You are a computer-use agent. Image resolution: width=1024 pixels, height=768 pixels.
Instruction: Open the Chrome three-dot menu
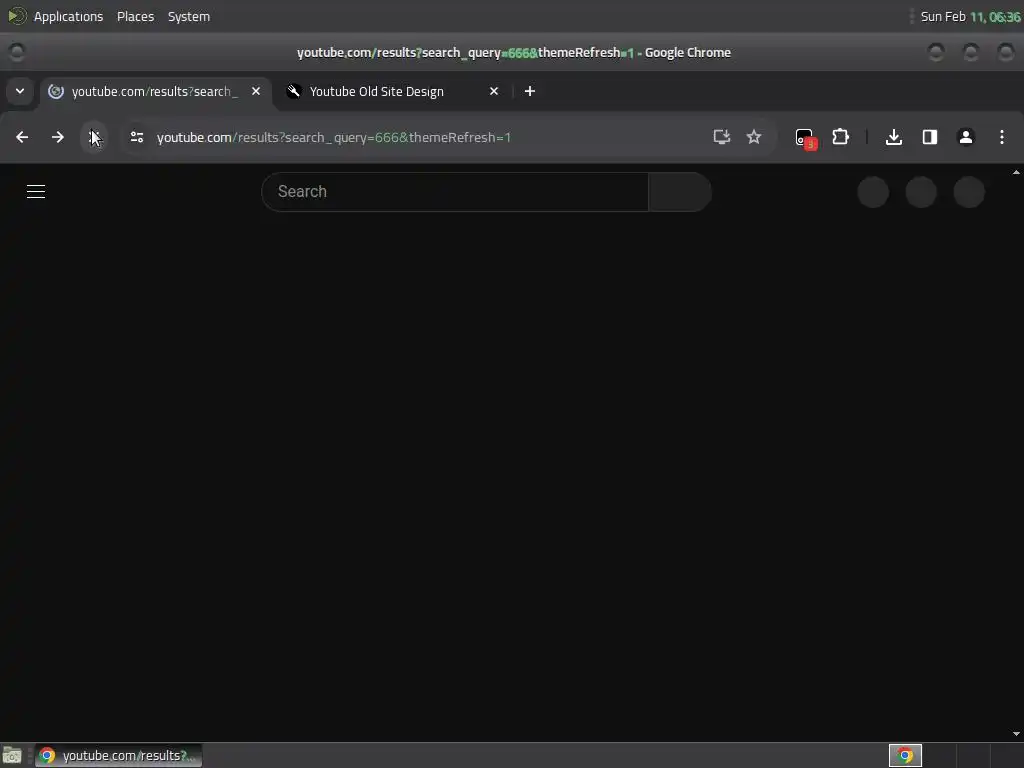(x=1002, y=137)
